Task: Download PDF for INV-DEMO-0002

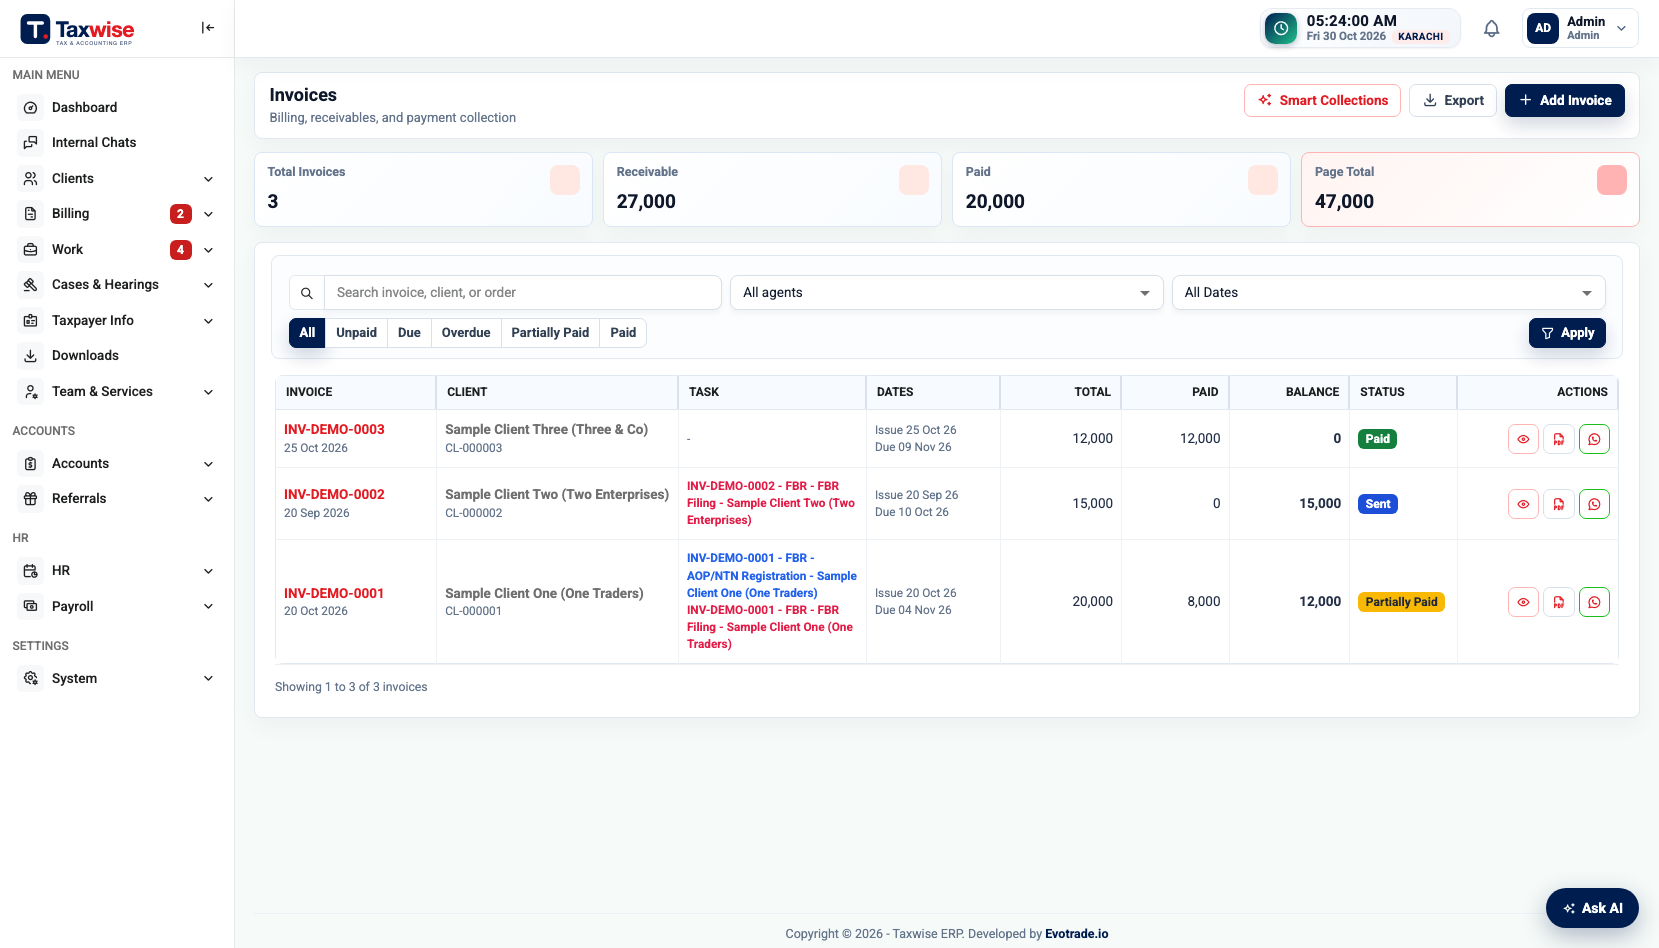Action: 1559,504
